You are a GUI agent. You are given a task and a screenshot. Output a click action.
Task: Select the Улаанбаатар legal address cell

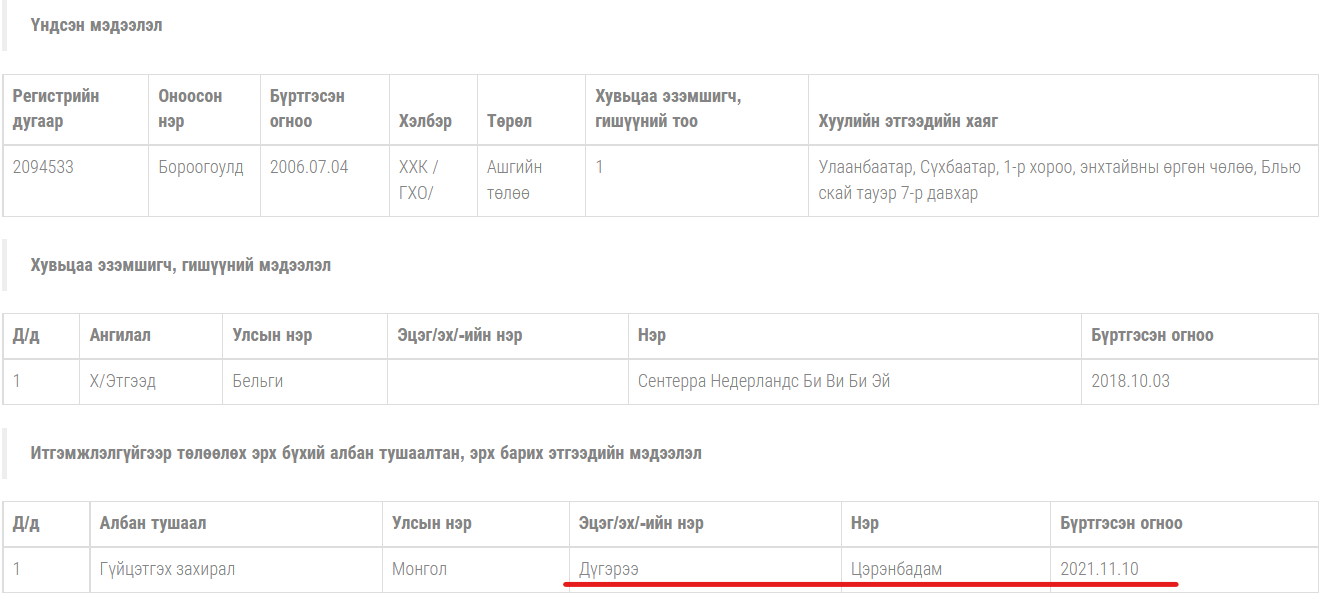(x=1059, y=180)
